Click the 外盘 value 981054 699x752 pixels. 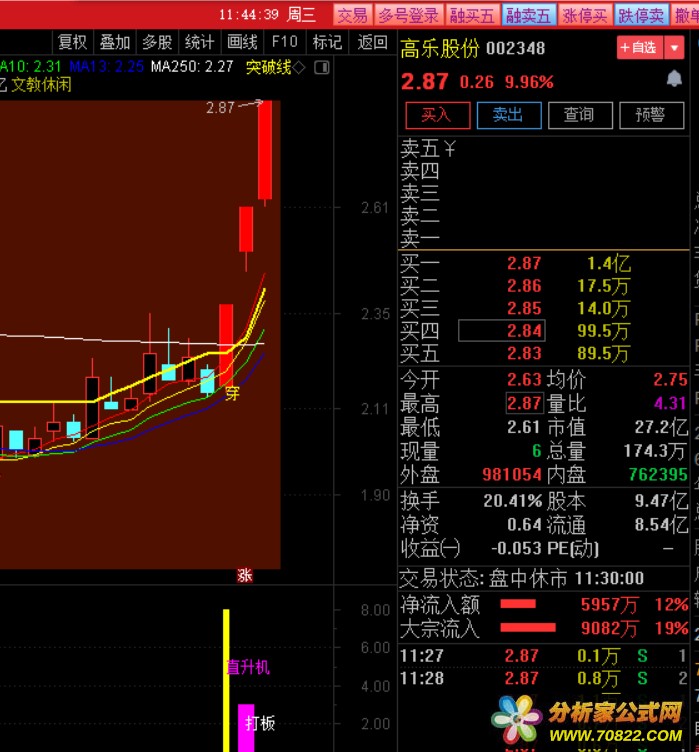pos(512,475)
